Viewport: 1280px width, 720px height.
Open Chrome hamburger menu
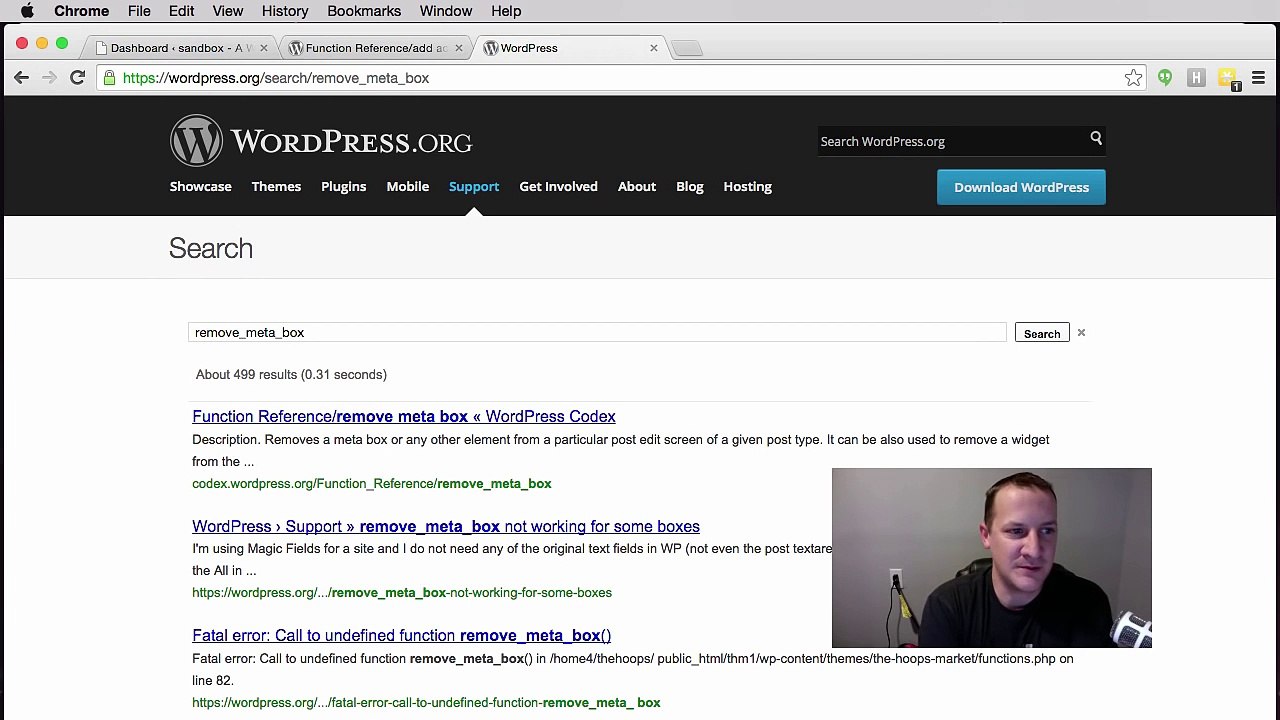point(1259,78)
